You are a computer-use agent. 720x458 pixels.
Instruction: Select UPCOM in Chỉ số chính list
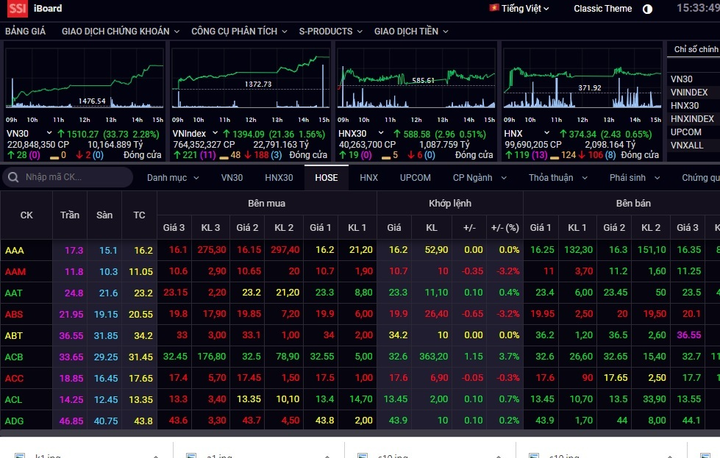click(x=686, y=132)
